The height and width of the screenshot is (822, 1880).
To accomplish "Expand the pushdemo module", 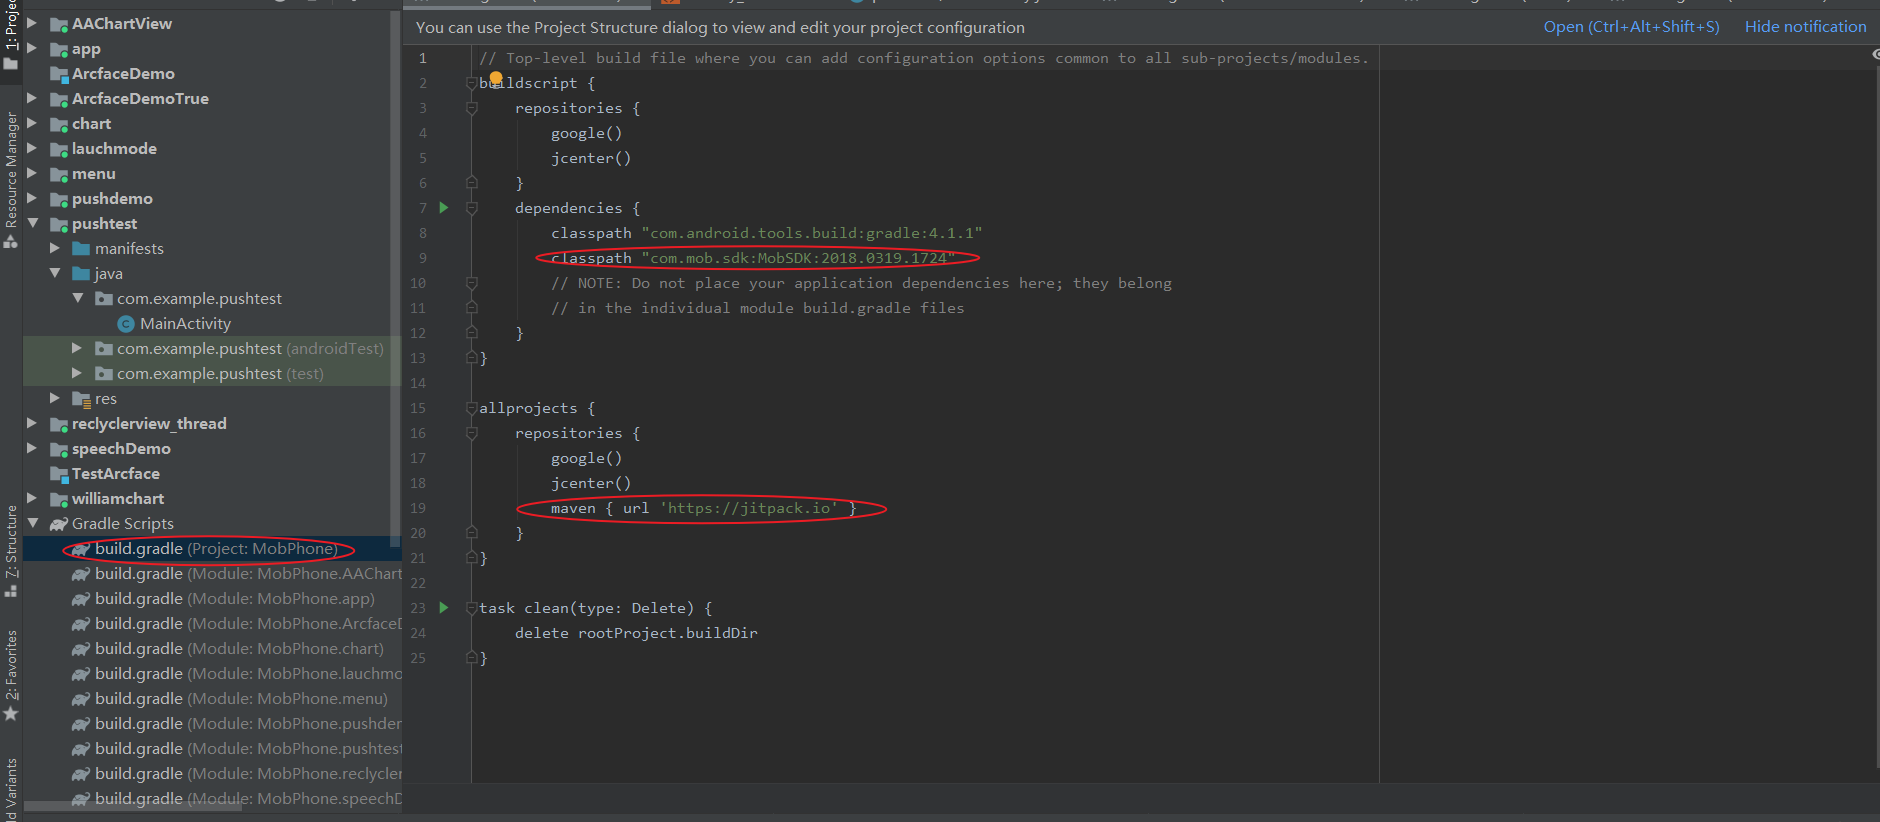I will point(32,198).
